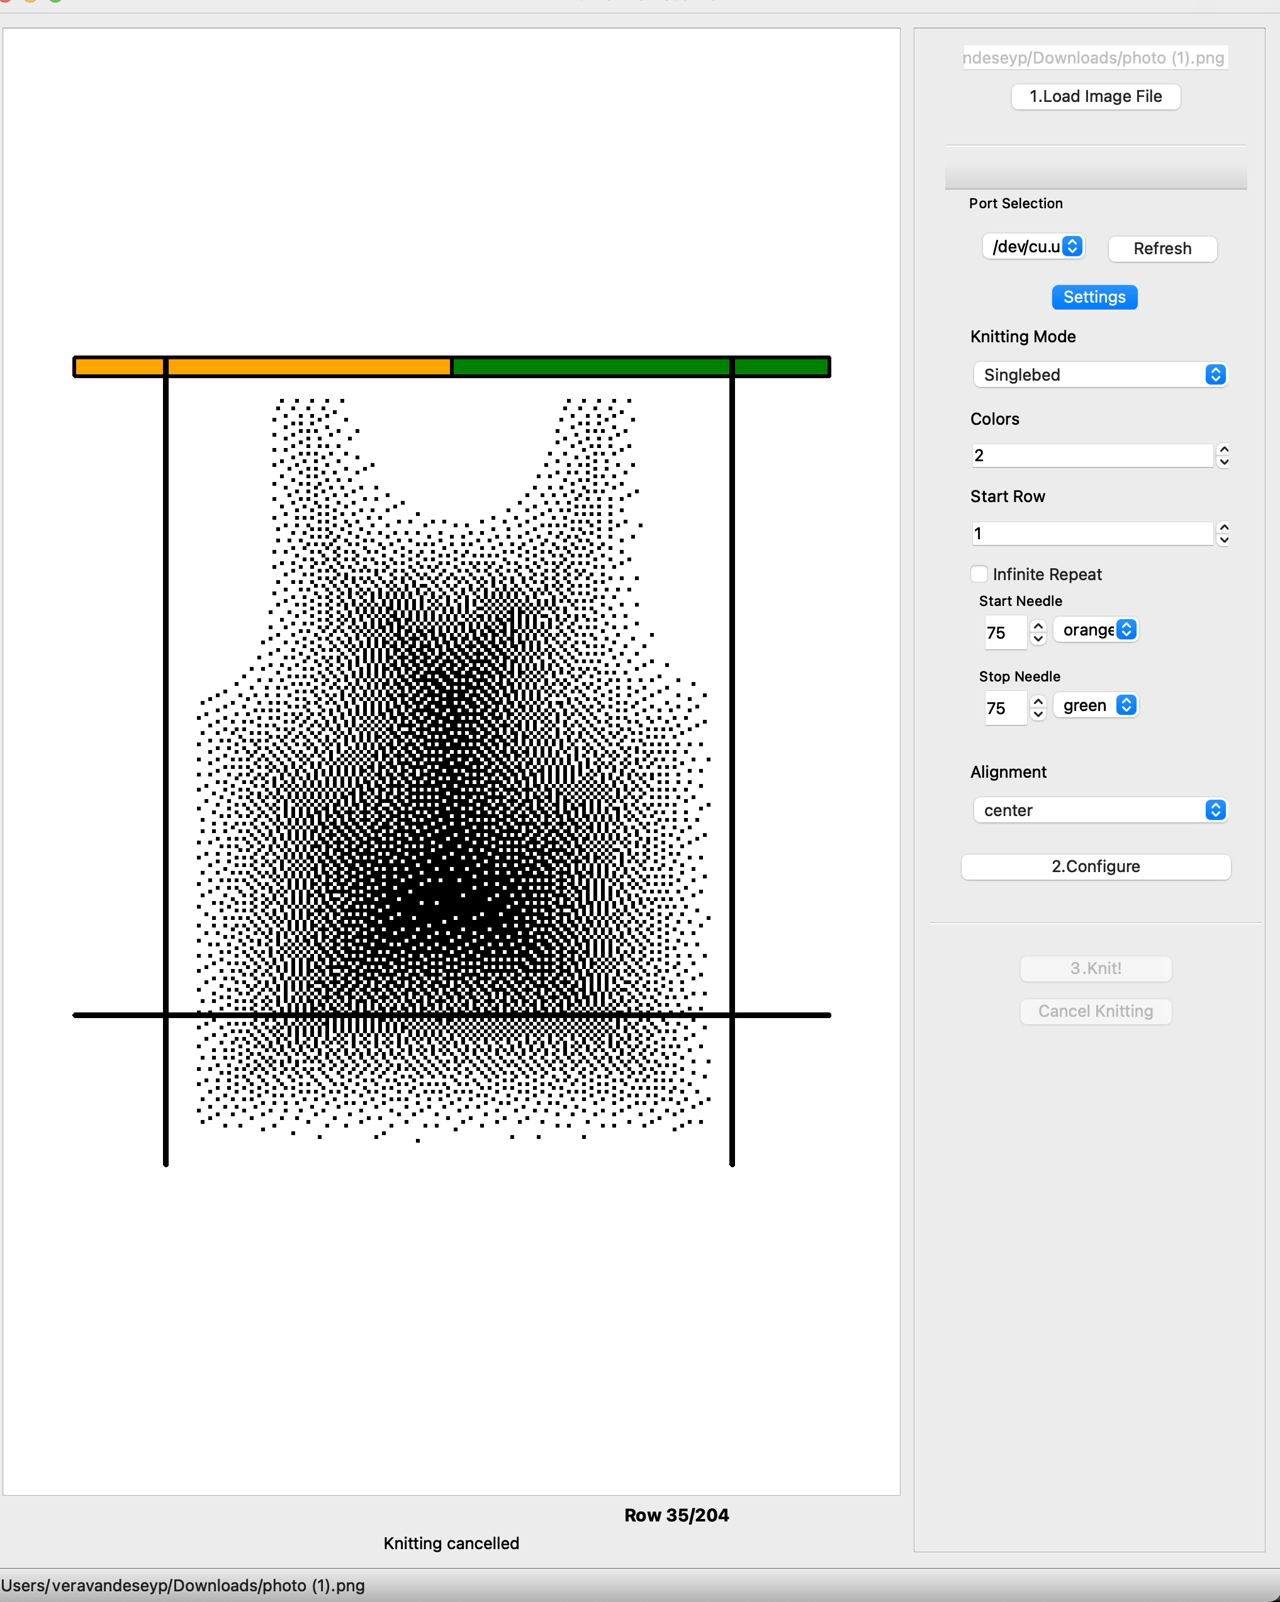Click the 2.Configure button

[1095, 867]
